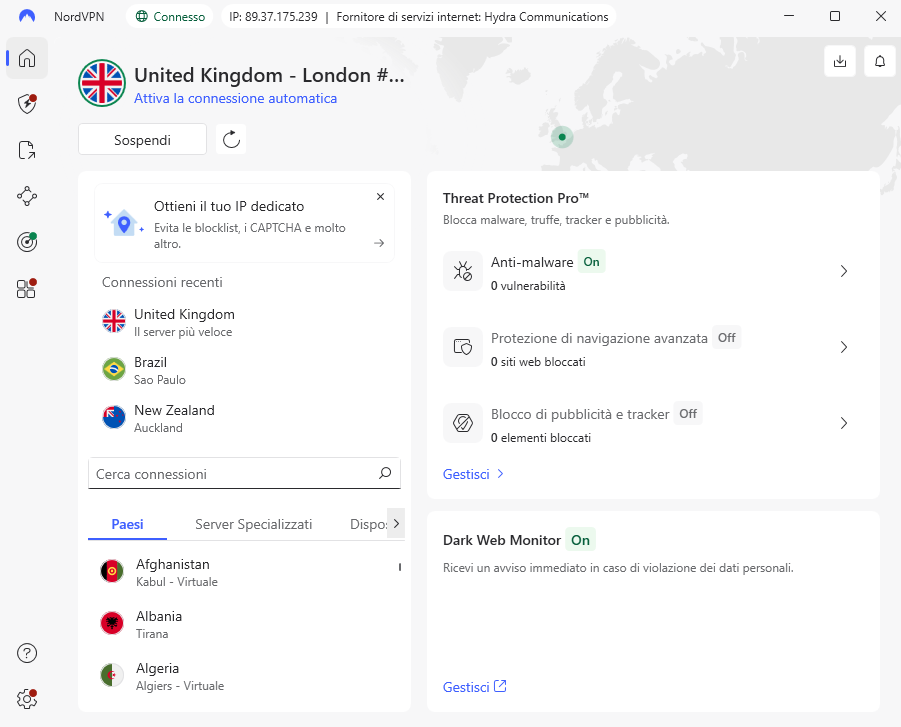The width and height of the screenshot is (901, 727).
Task: Click the Connessioni recenti label
Action: tap(162, 282)
